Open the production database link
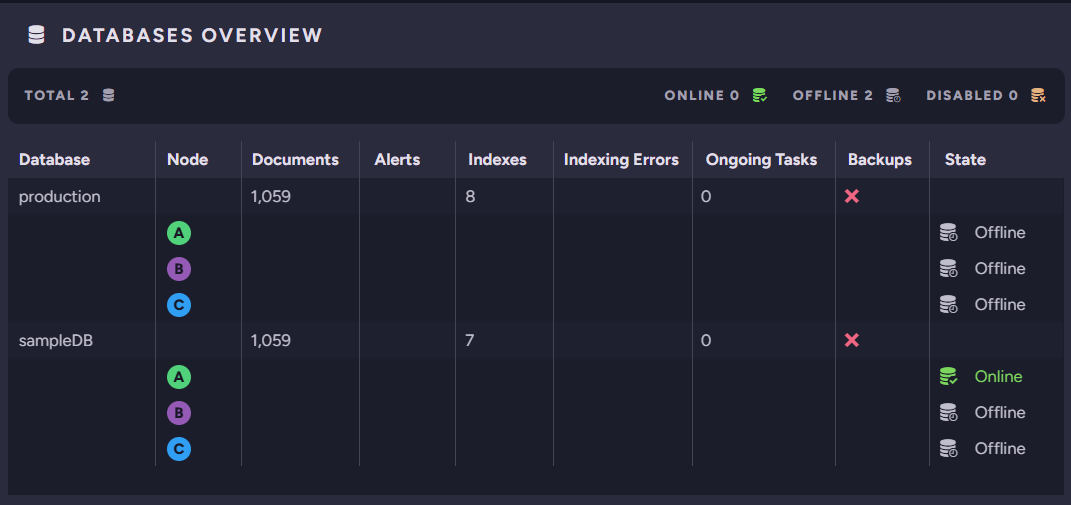The image size is (1071, 505). pos(59,197)
